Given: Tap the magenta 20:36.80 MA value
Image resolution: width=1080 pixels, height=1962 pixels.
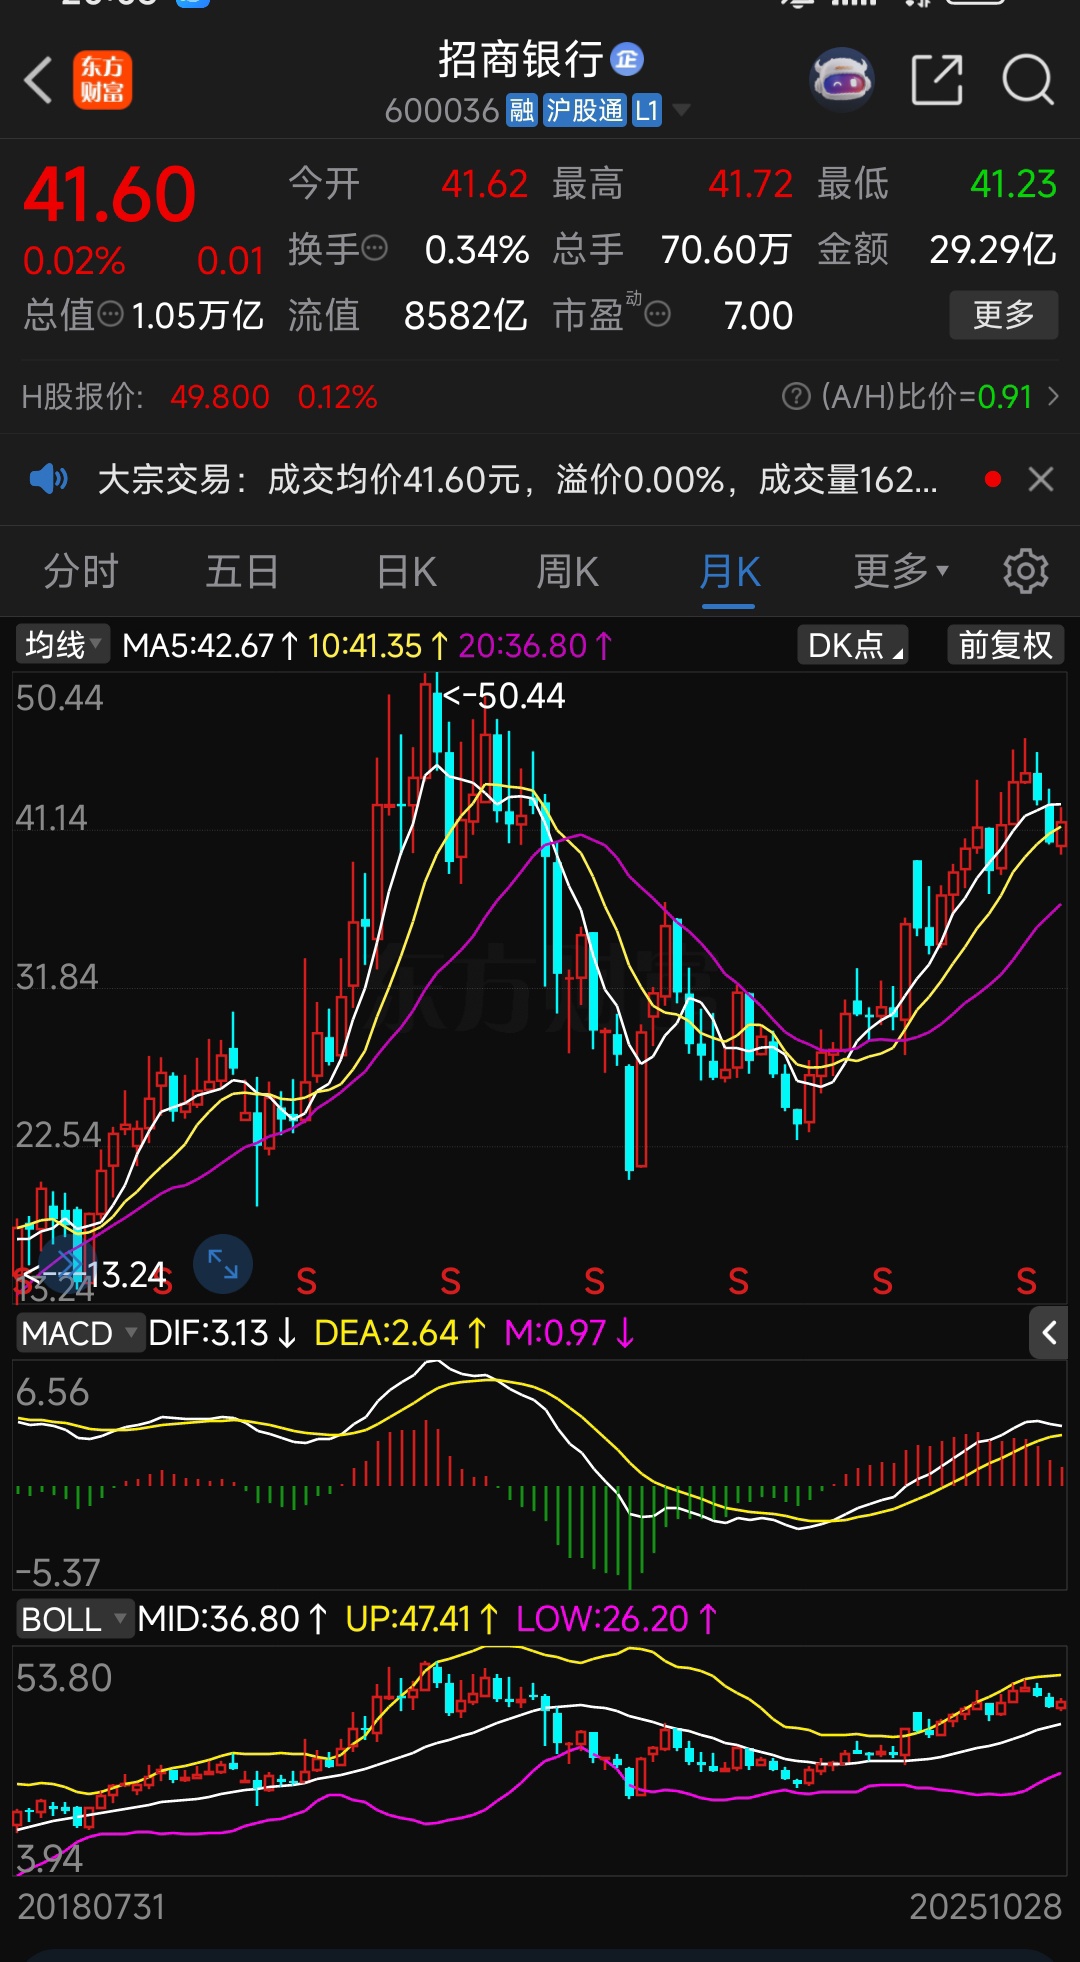Looking at the screenshot, I should click(535, 646).
